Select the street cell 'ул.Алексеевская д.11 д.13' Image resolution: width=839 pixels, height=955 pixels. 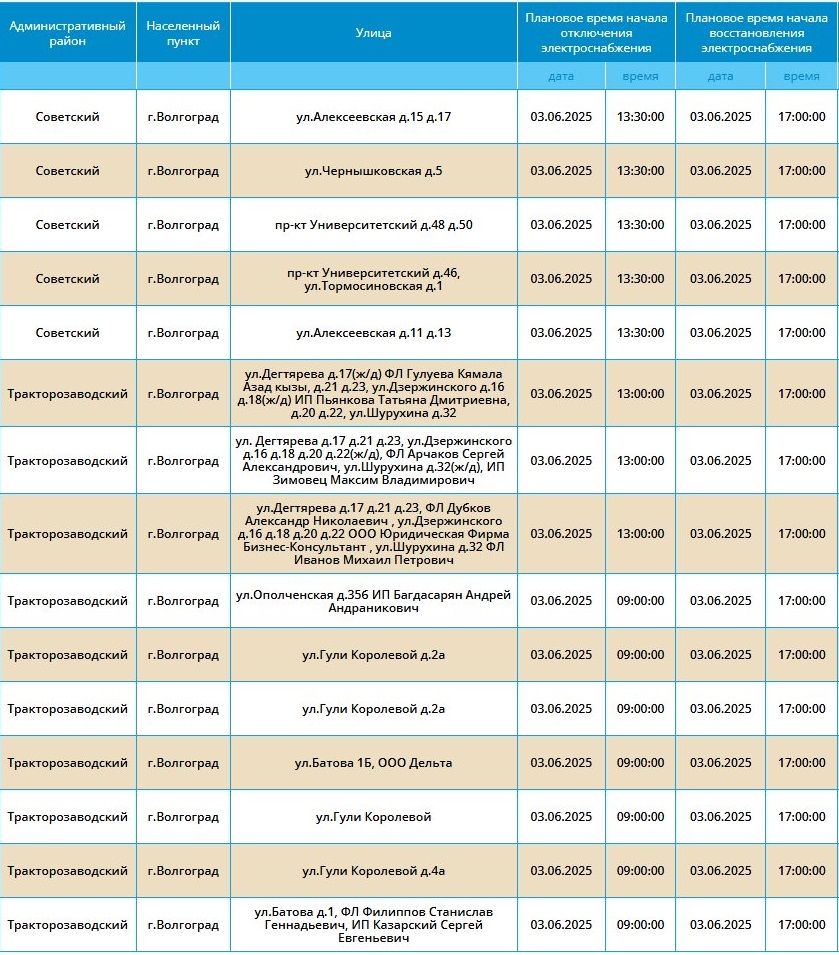[373, 333]
